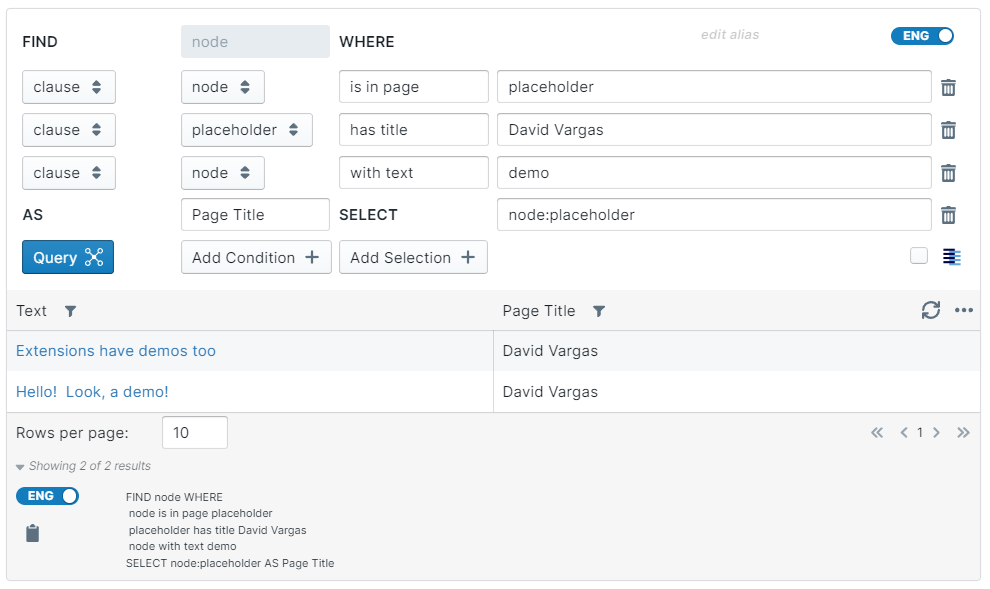The height and width of the screenshot is (589, 990).
Task: Click Add Condition button
Action: point(256,257)
